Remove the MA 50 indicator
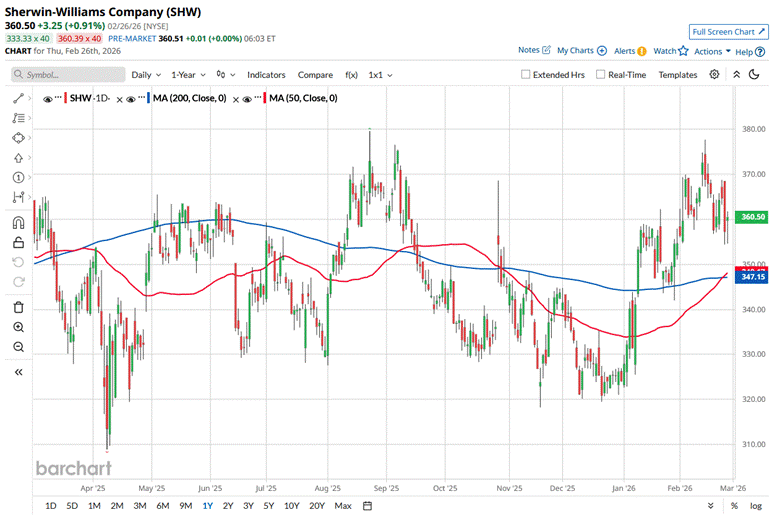Screen dimensions: 780x515 point(236,100)
